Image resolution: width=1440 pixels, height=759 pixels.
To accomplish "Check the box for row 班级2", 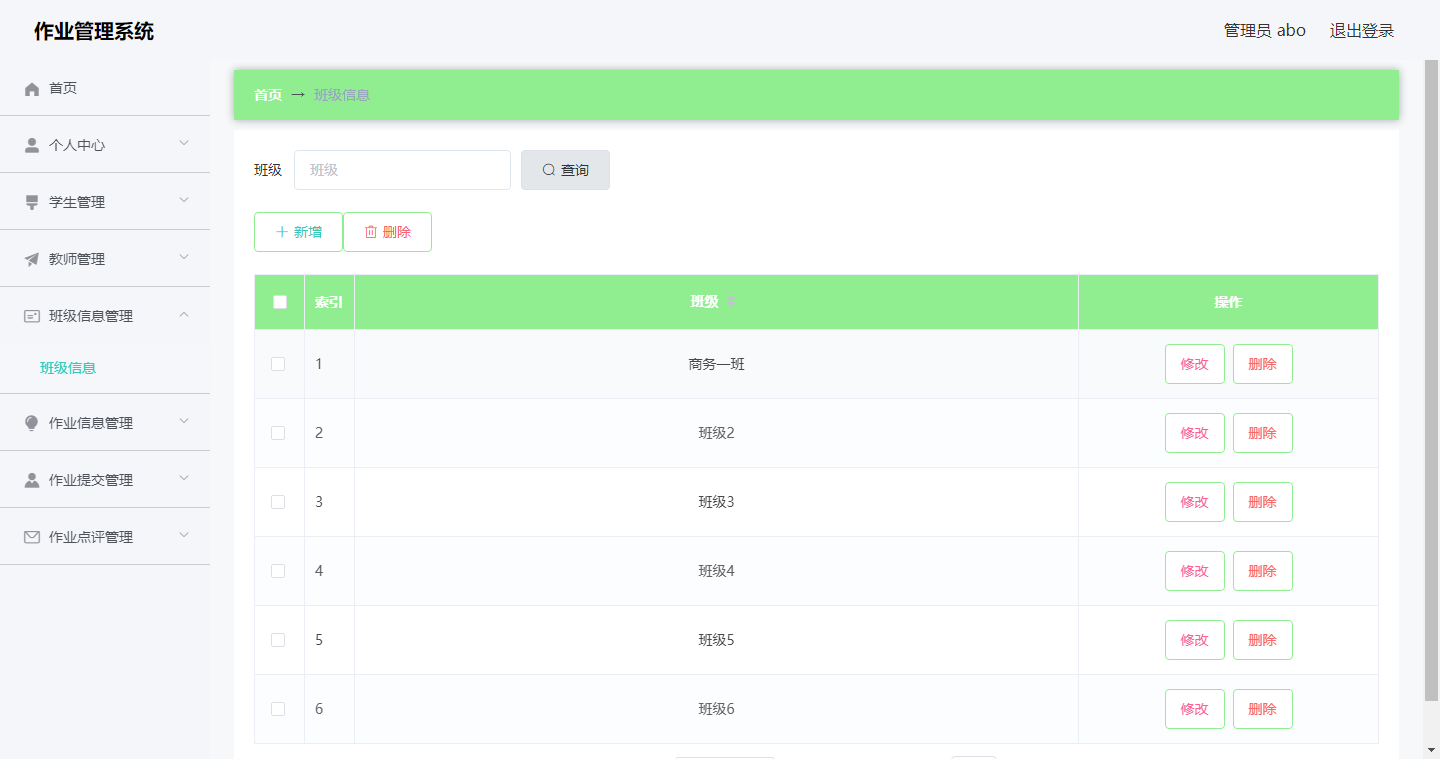I will point(278,433).
